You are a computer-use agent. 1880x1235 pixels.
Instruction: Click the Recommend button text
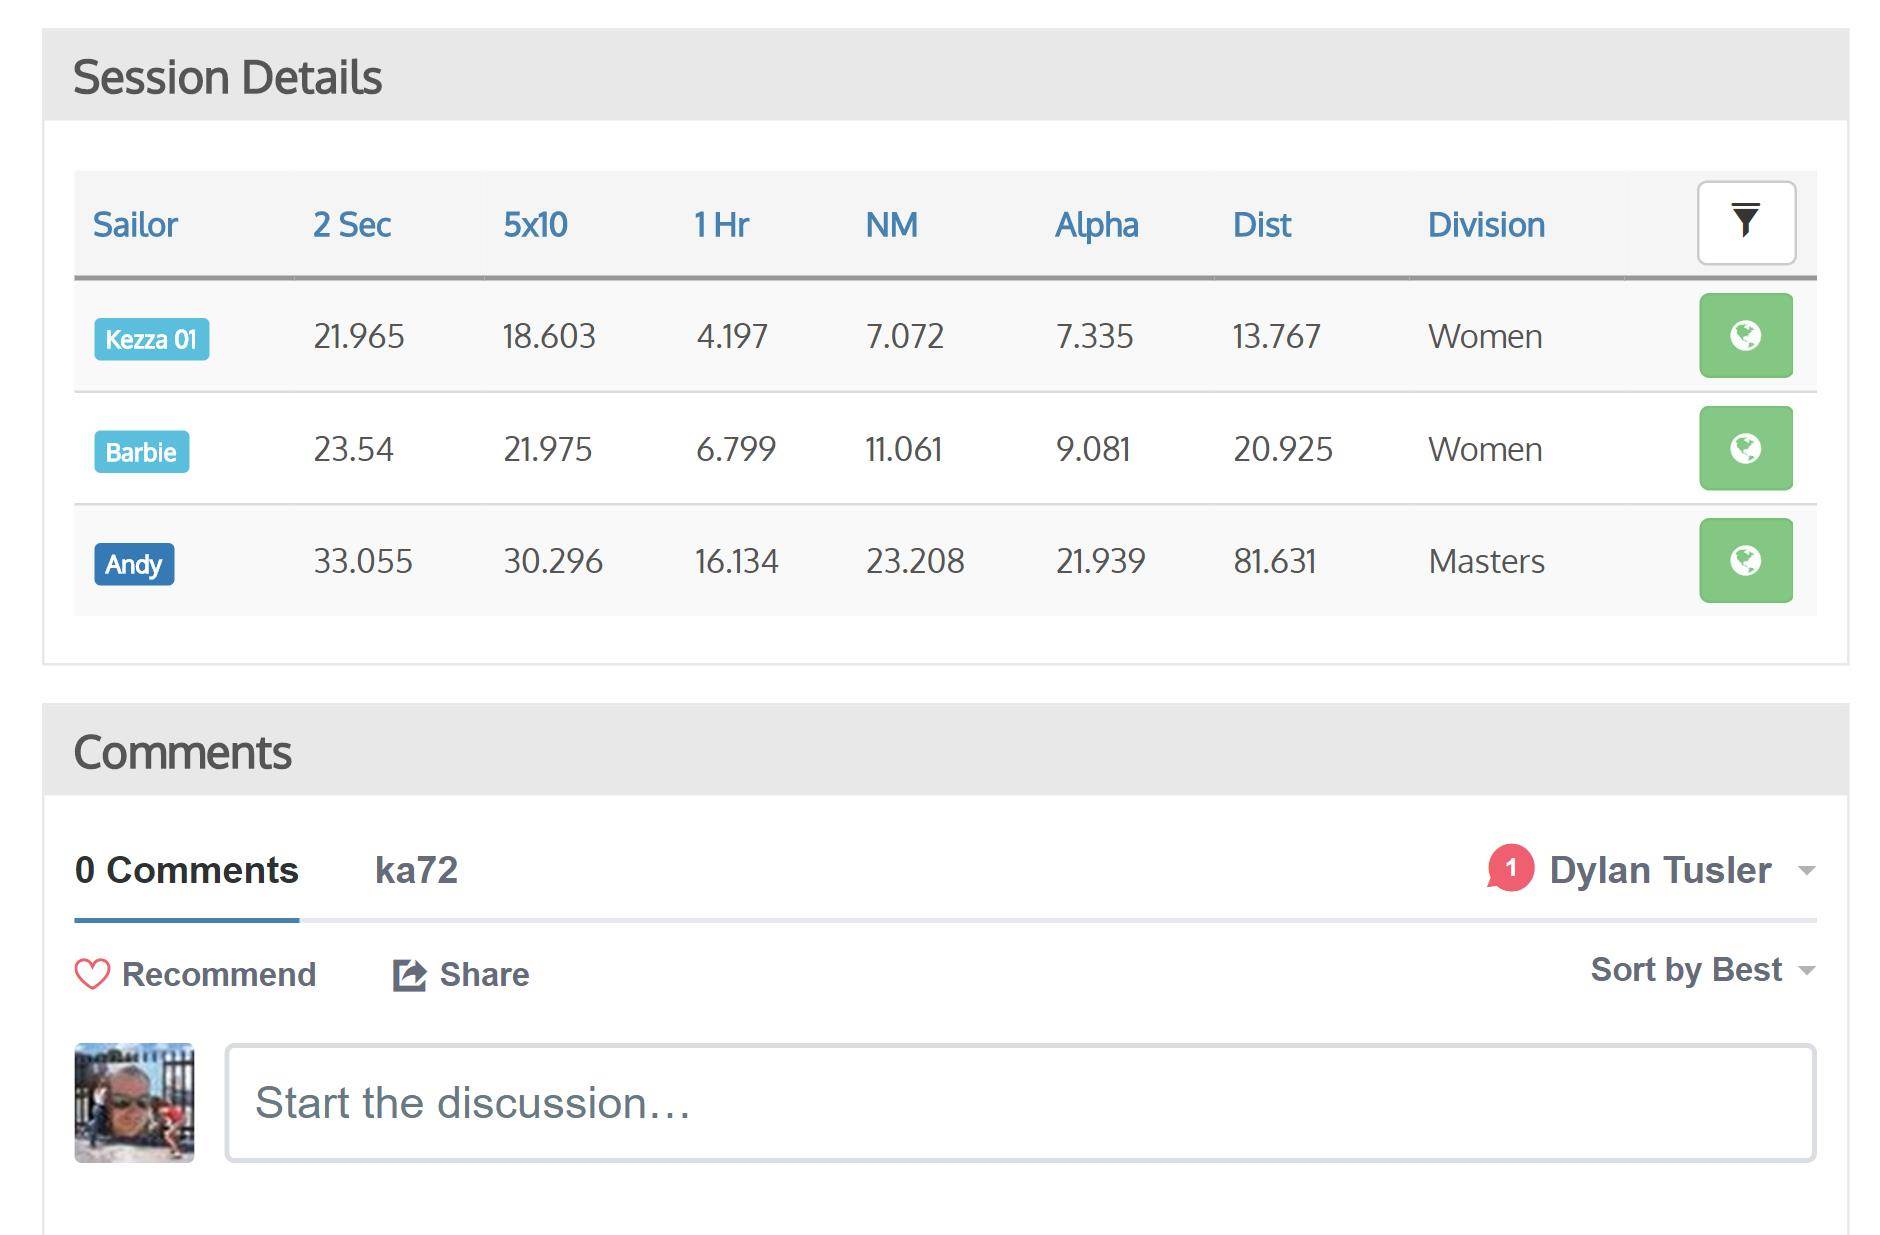pos(219,974)
